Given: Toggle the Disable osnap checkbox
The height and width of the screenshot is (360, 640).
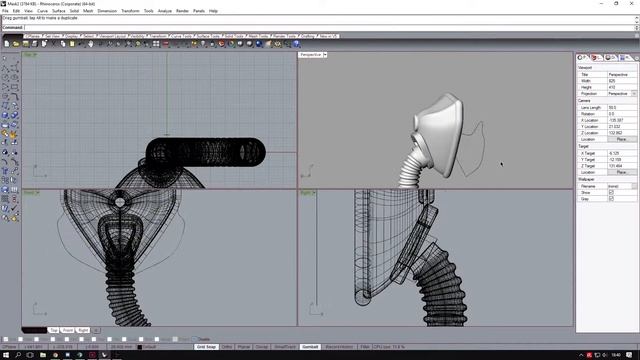Looking at the screenshot, I should click(x=194, y=339).
